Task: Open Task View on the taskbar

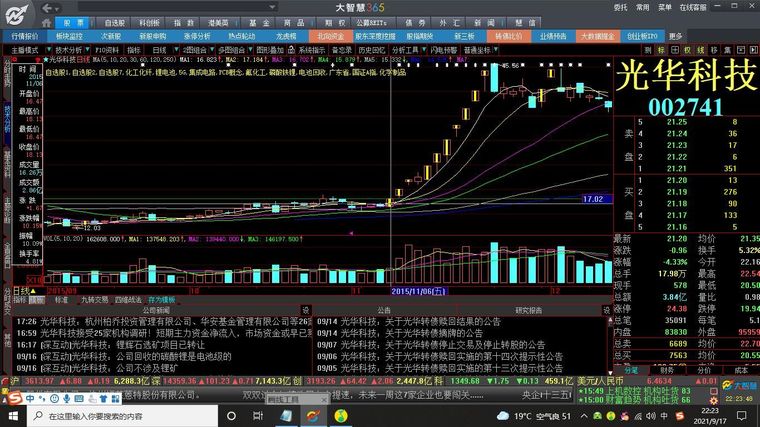Action: pyautogui.click(x=257, y=416)
